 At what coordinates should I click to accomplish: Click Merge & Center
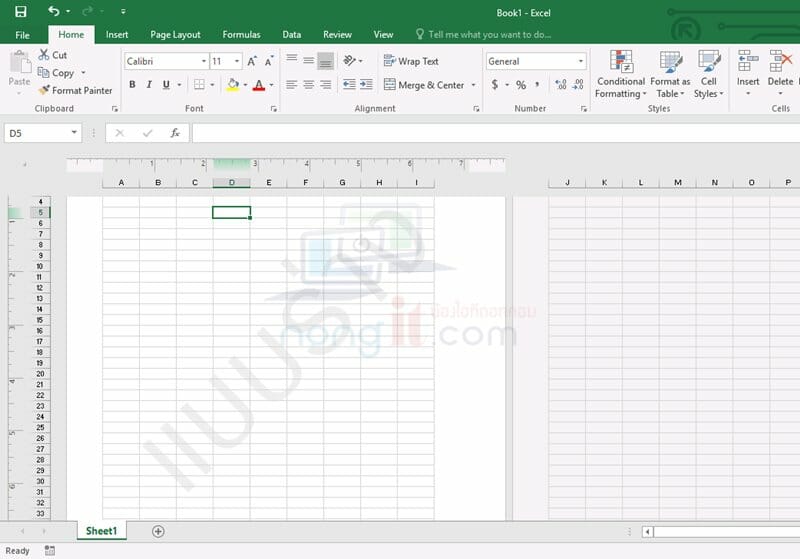(x=424, y=85)
